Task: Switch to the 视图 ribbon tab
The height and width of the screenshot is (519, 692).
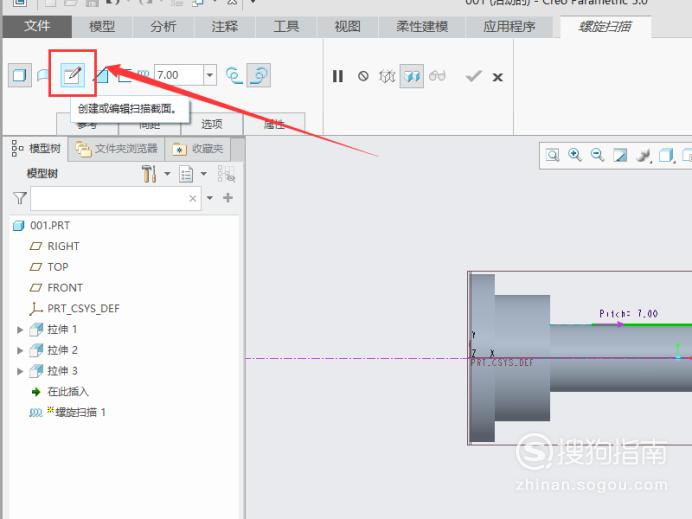Action: click(347, 26)
